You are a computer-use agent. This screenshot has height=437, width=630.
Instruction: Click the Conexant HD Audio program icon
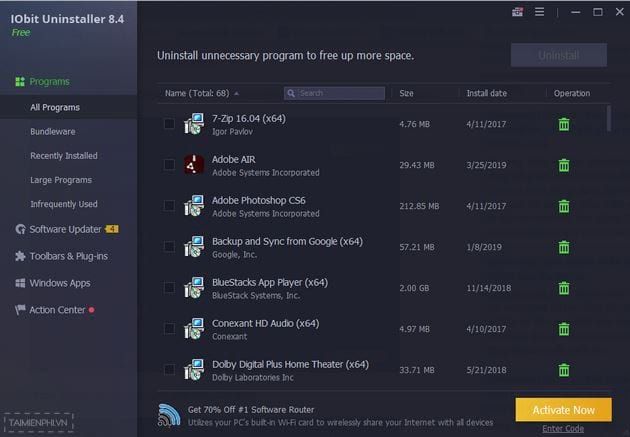coord(194,329)
